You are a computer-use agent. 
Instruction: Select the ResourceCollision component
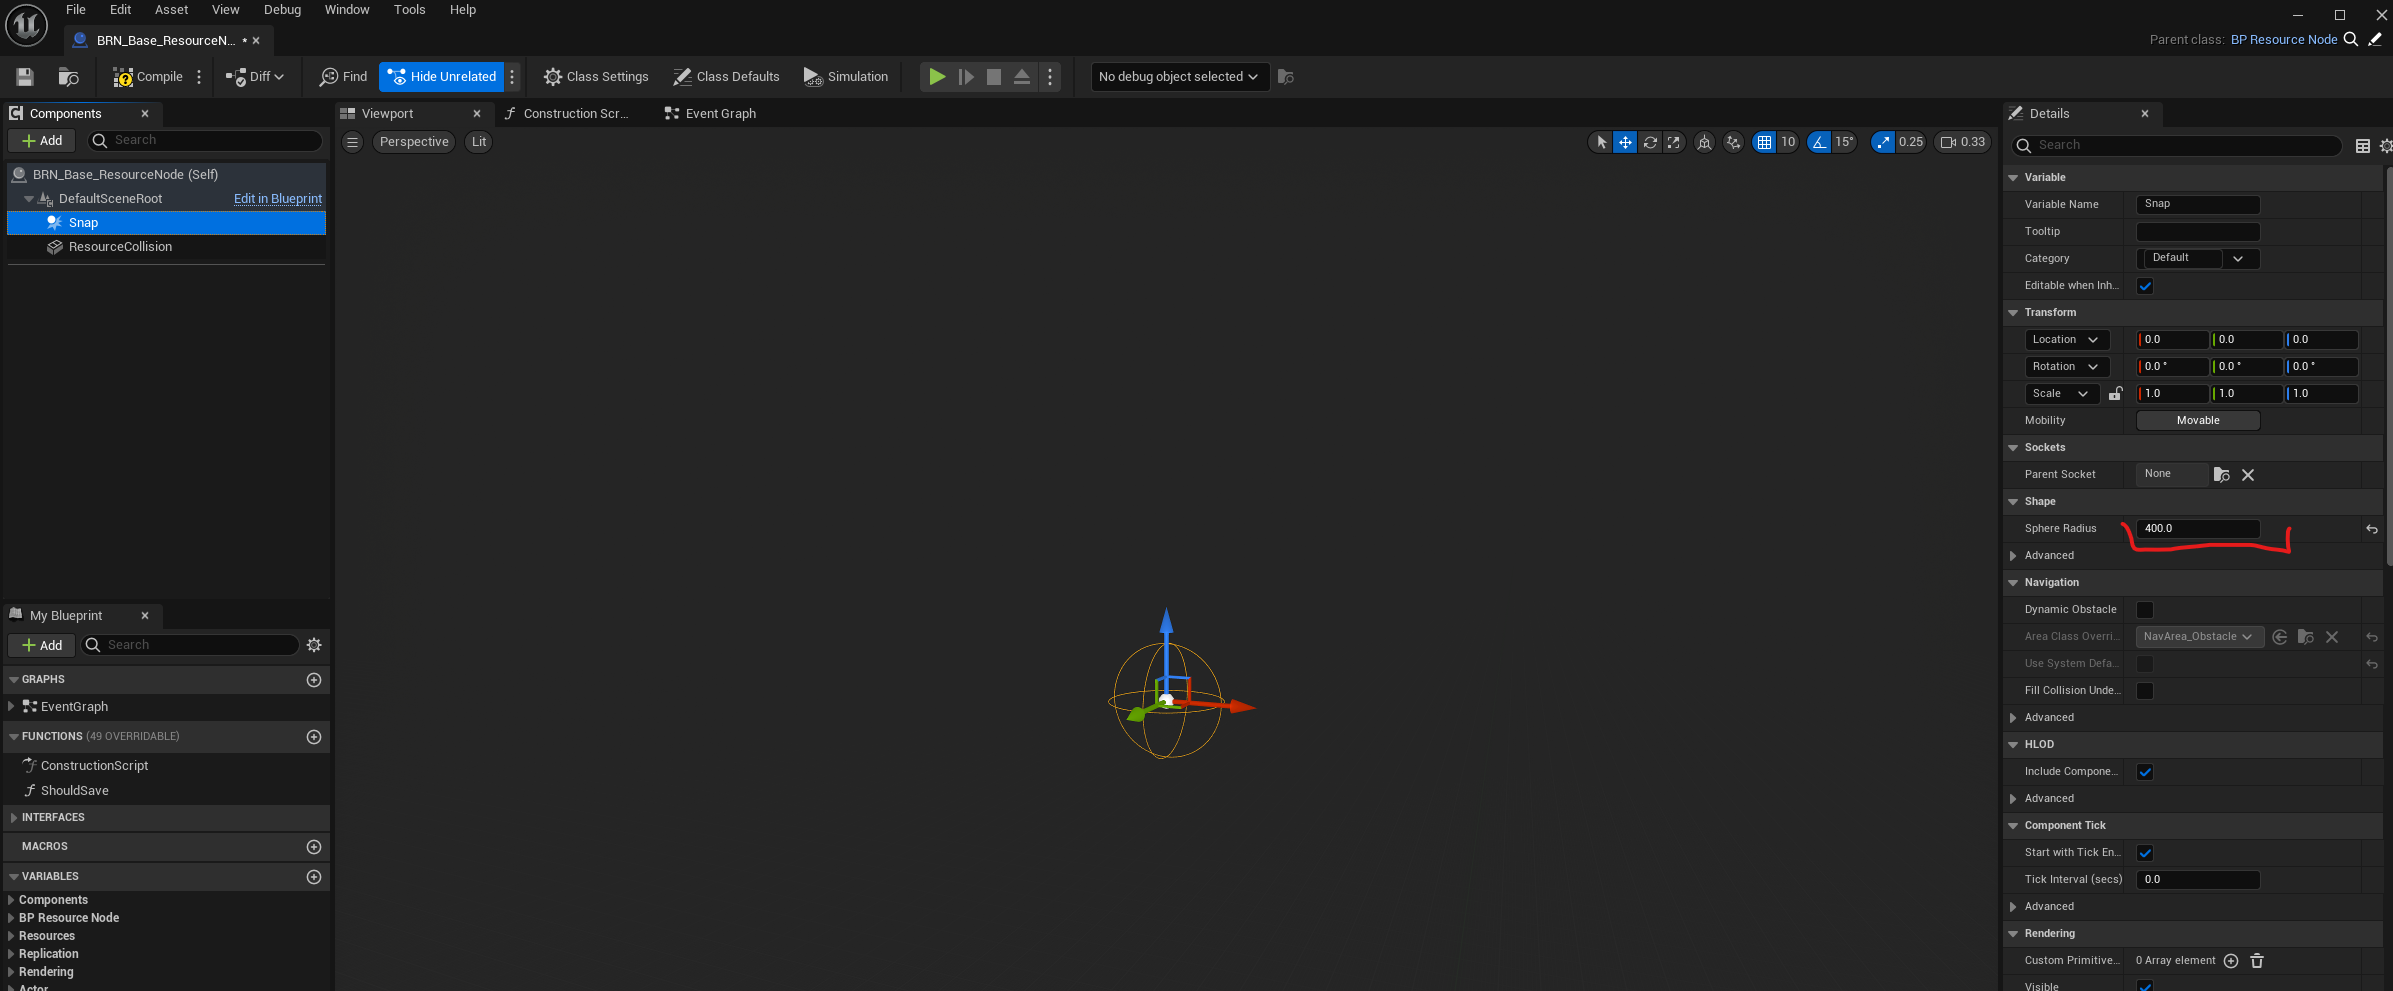[120, 247]
